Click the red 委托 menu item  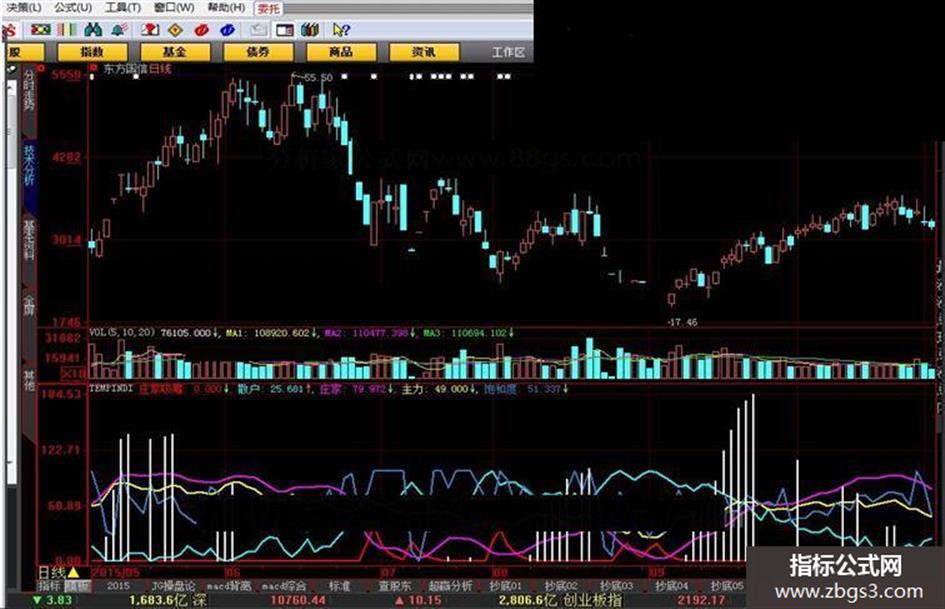point(269,8)
